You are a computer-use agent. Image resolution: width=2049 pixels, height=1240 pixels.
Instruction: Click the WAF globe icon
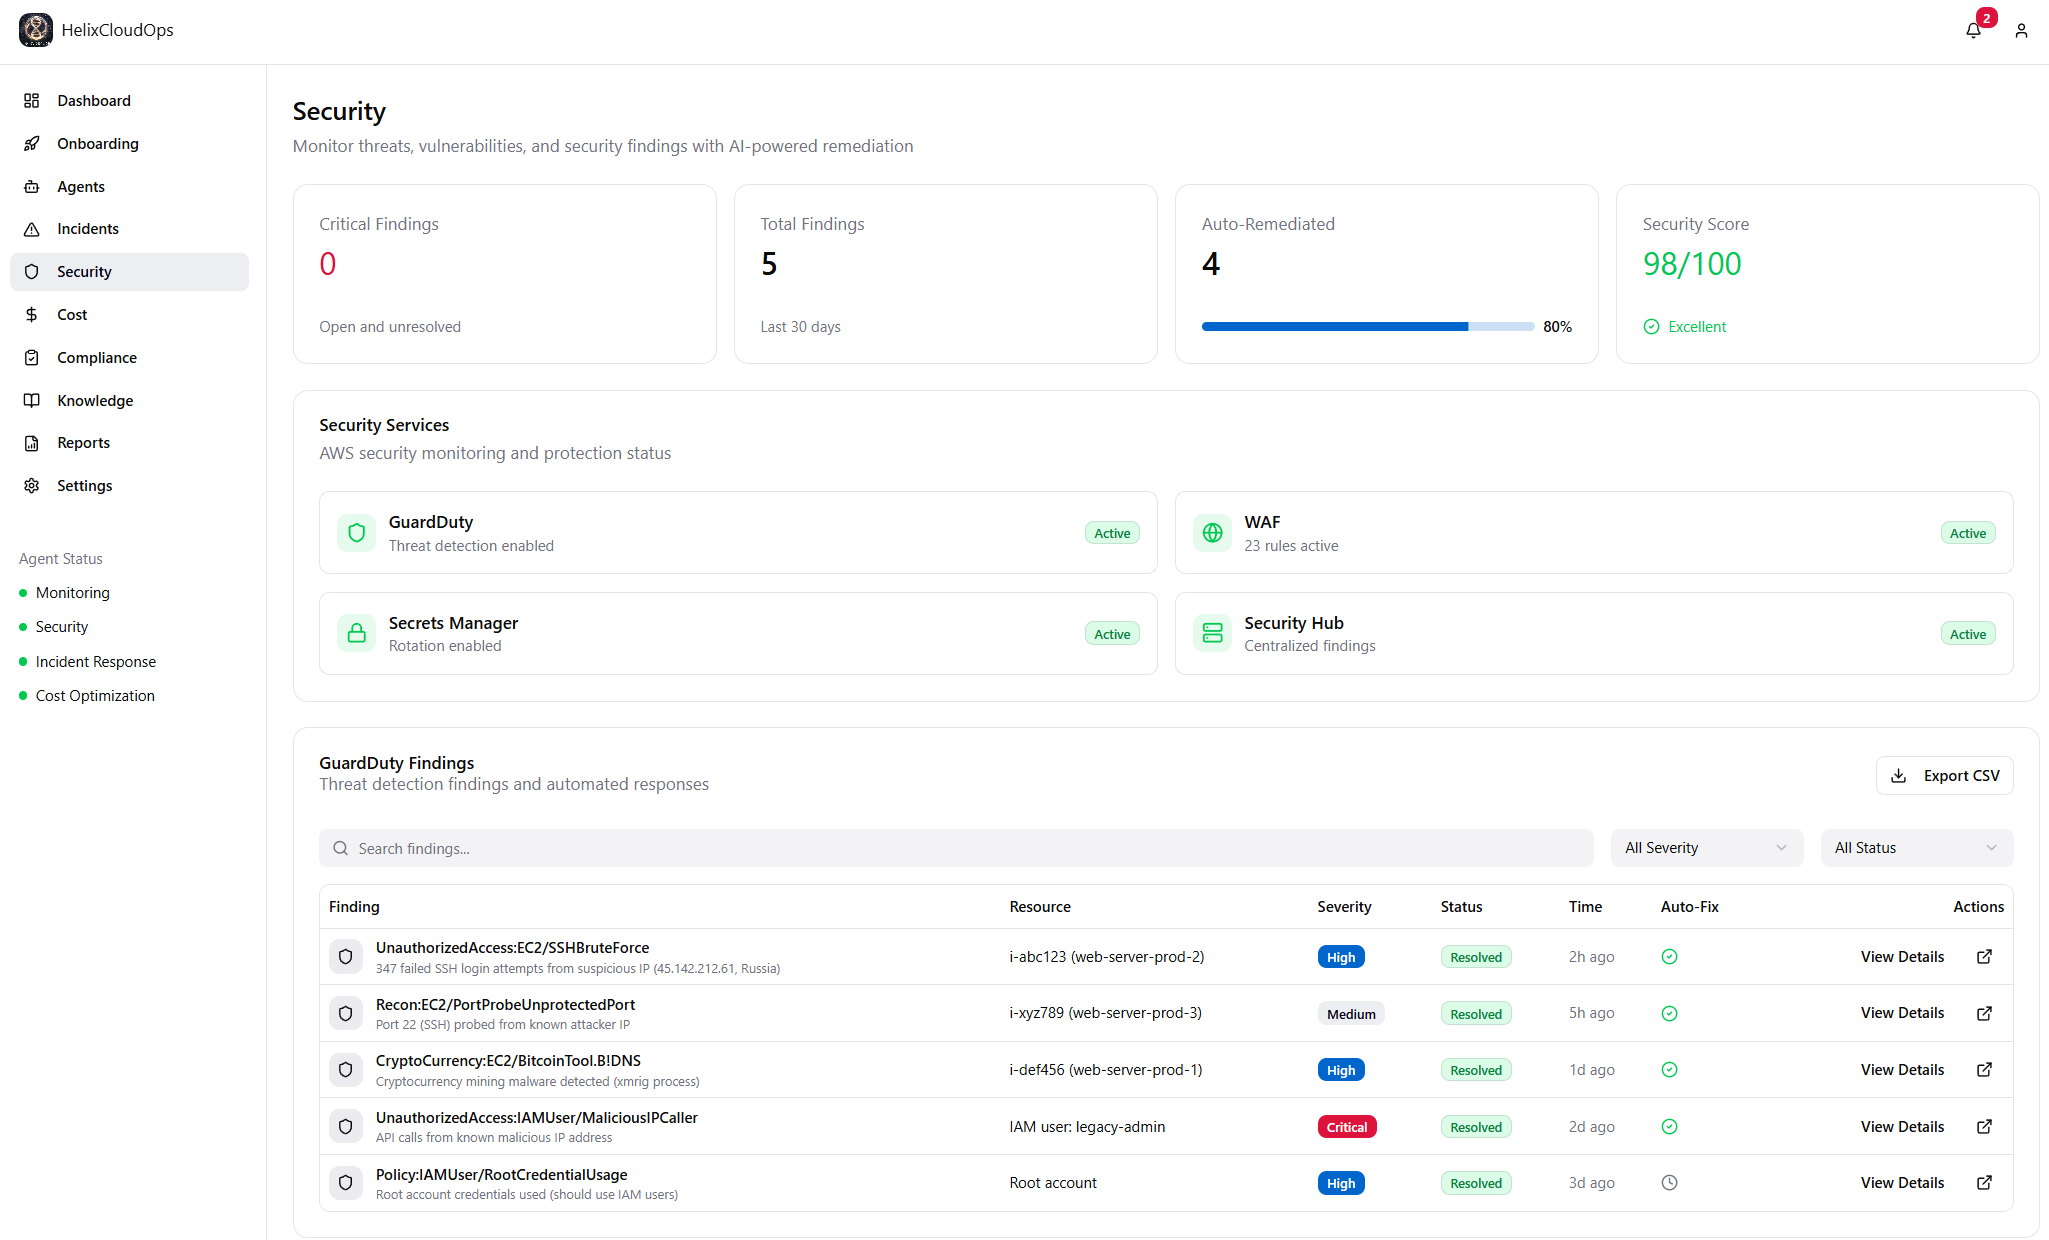tap(1212, 533)
